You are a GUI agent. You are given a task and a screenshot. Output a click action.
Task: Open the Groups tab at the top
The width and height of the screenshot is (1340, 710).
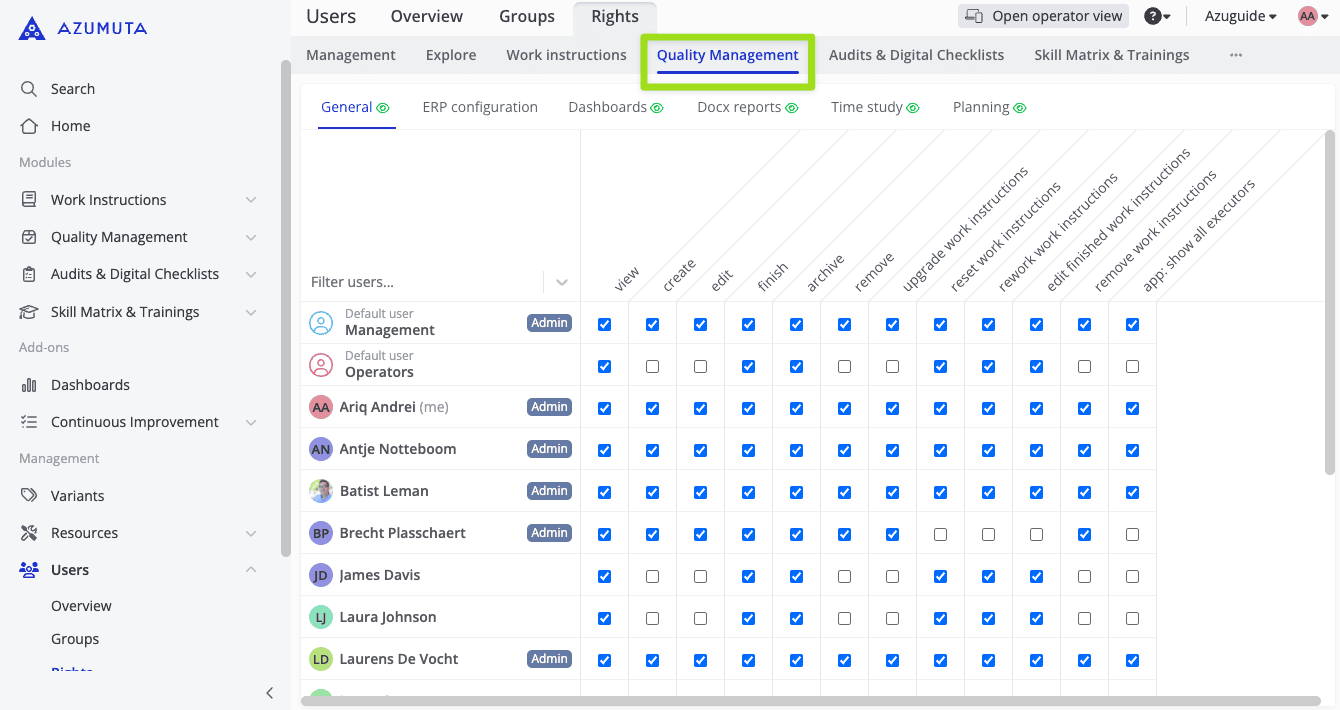527,16
